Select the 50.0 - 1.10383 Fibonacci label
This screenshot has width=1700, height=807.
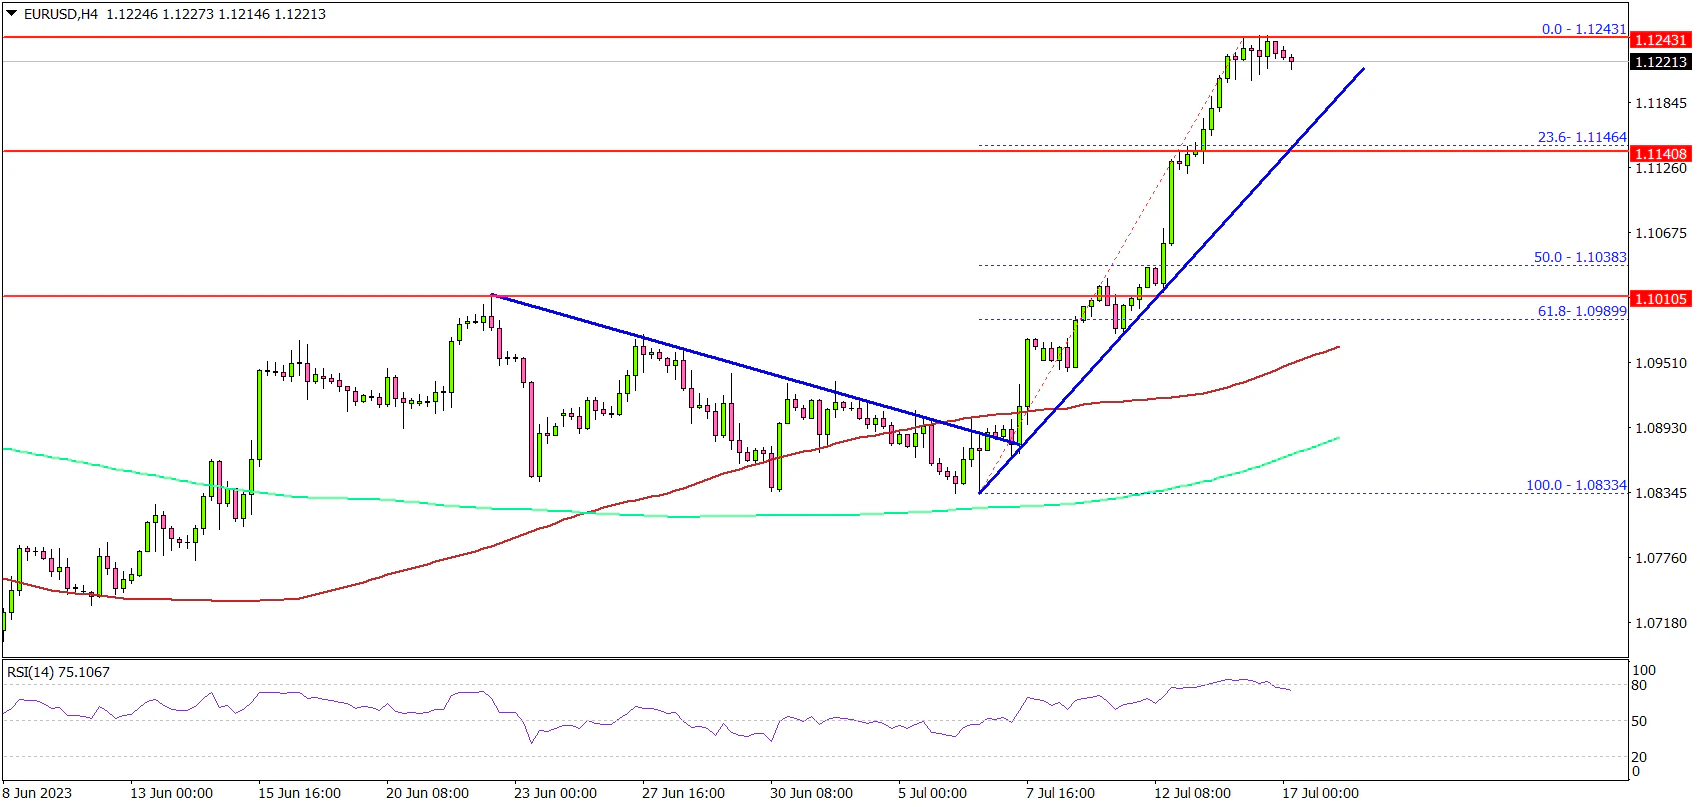point(1579,257)
